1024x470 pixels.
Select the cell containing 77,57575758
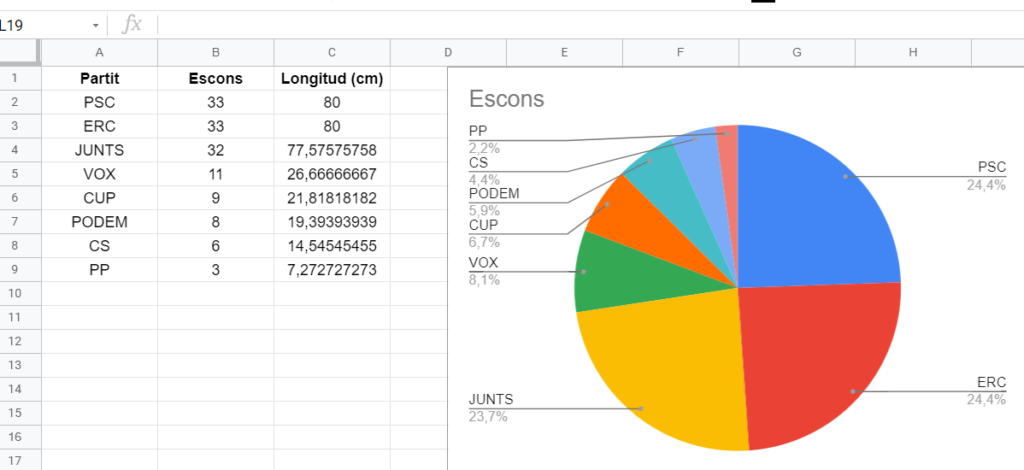pyautogui.click(x=332, y=150)
